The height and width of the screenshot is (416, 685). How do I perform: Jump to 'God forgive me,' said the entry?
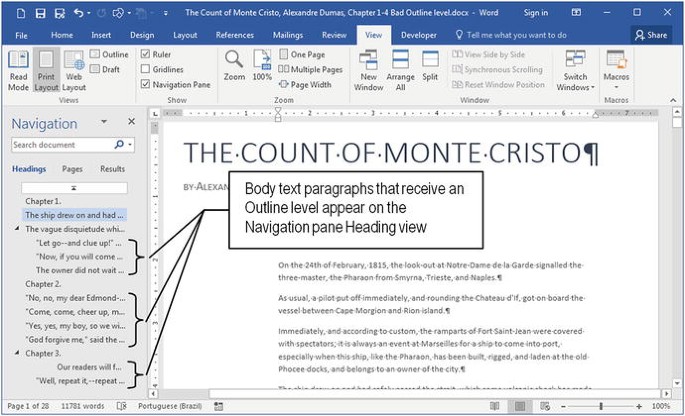pos(75,339)
